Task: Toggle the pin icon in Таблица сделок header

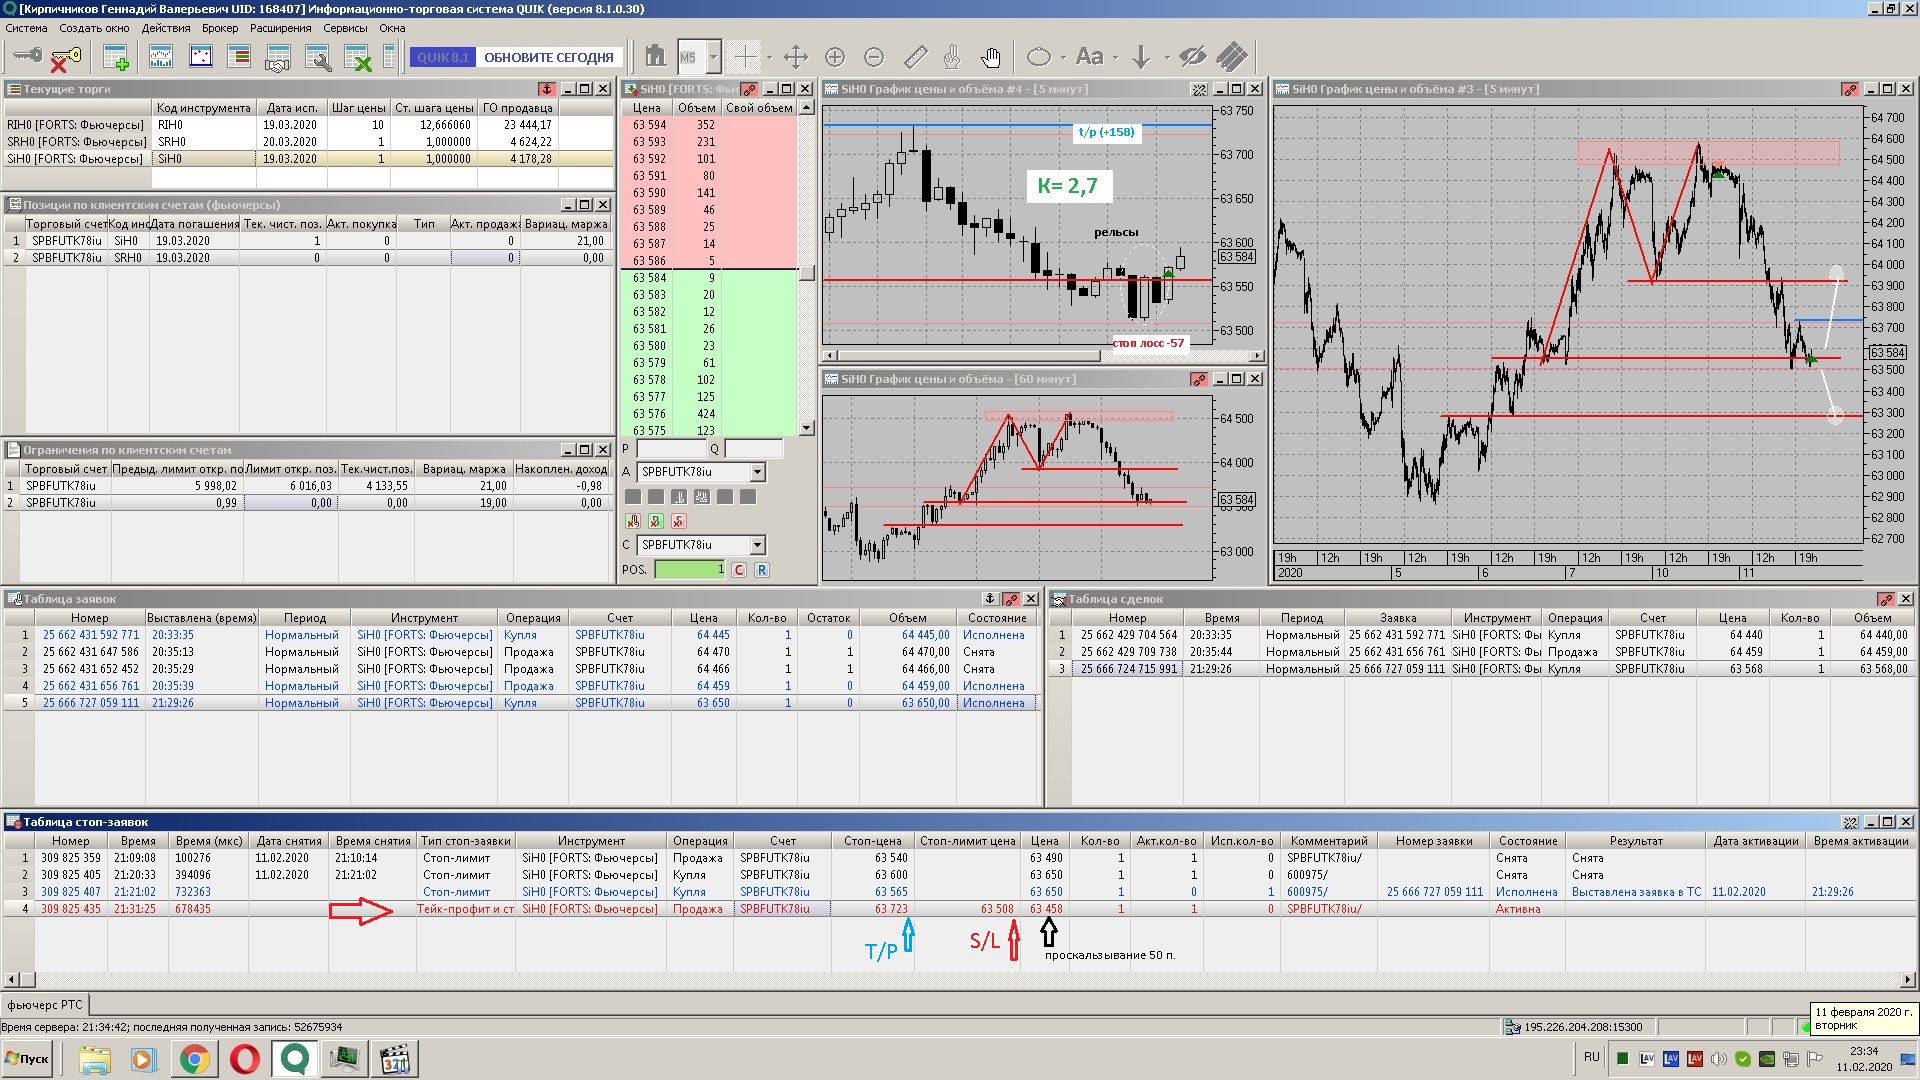Action: [x=1885, y=599]
